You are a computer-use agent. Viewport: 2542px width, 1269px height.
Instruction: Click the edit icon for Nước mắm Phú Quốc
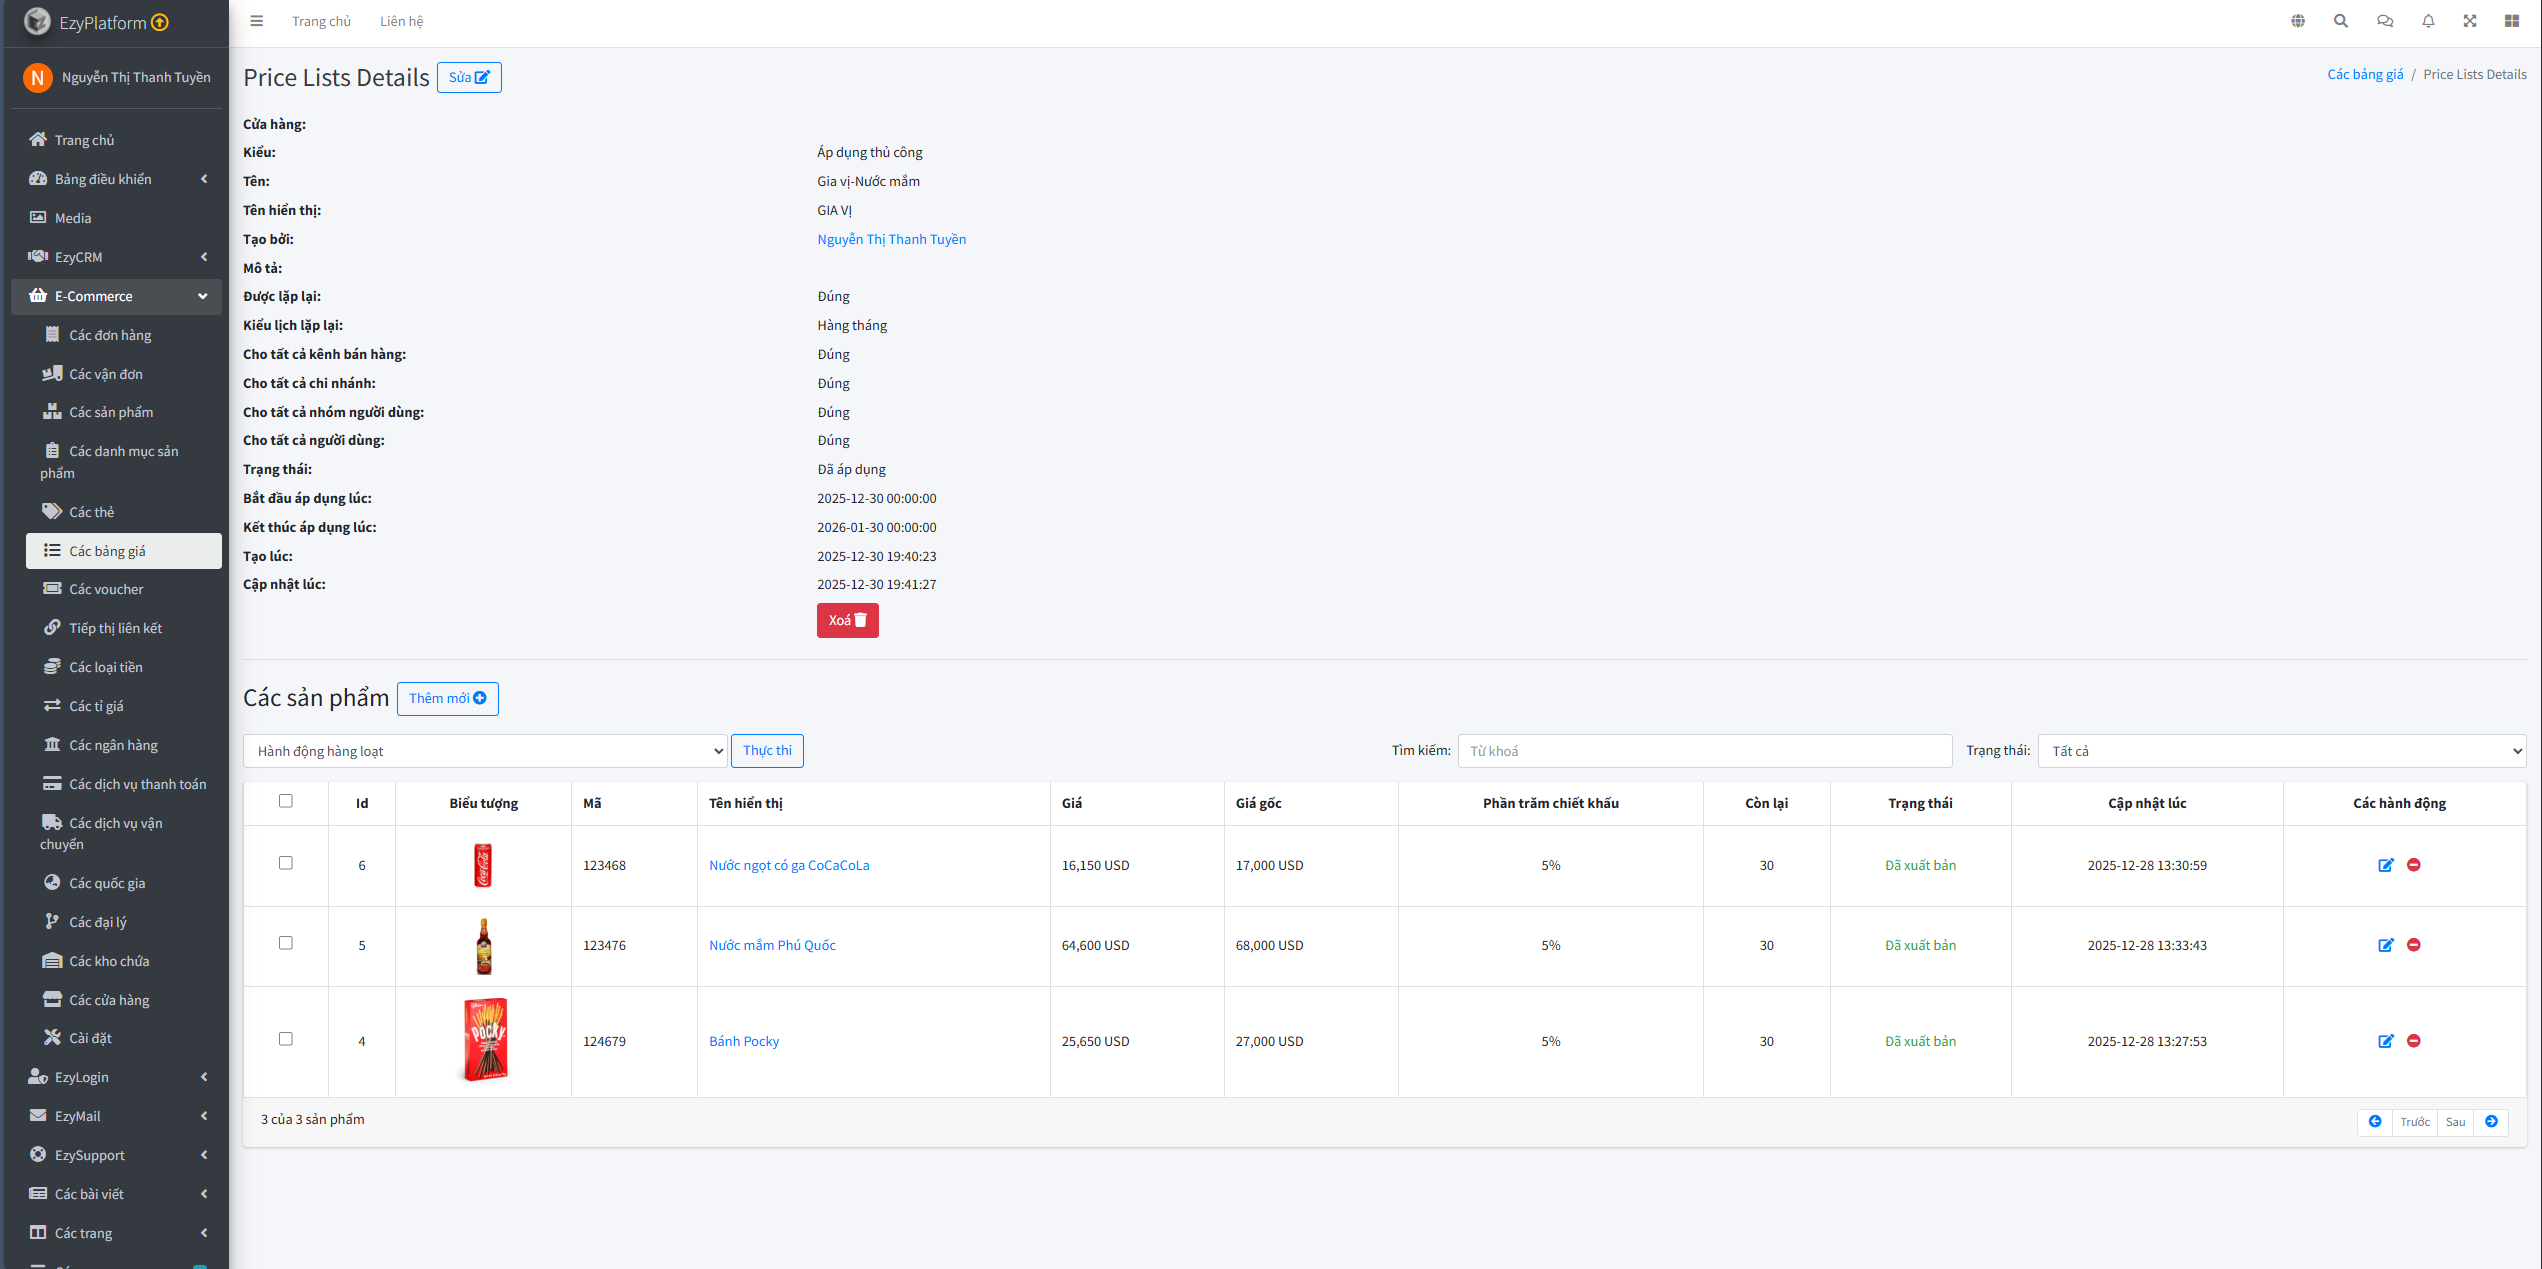[2386, 945]
